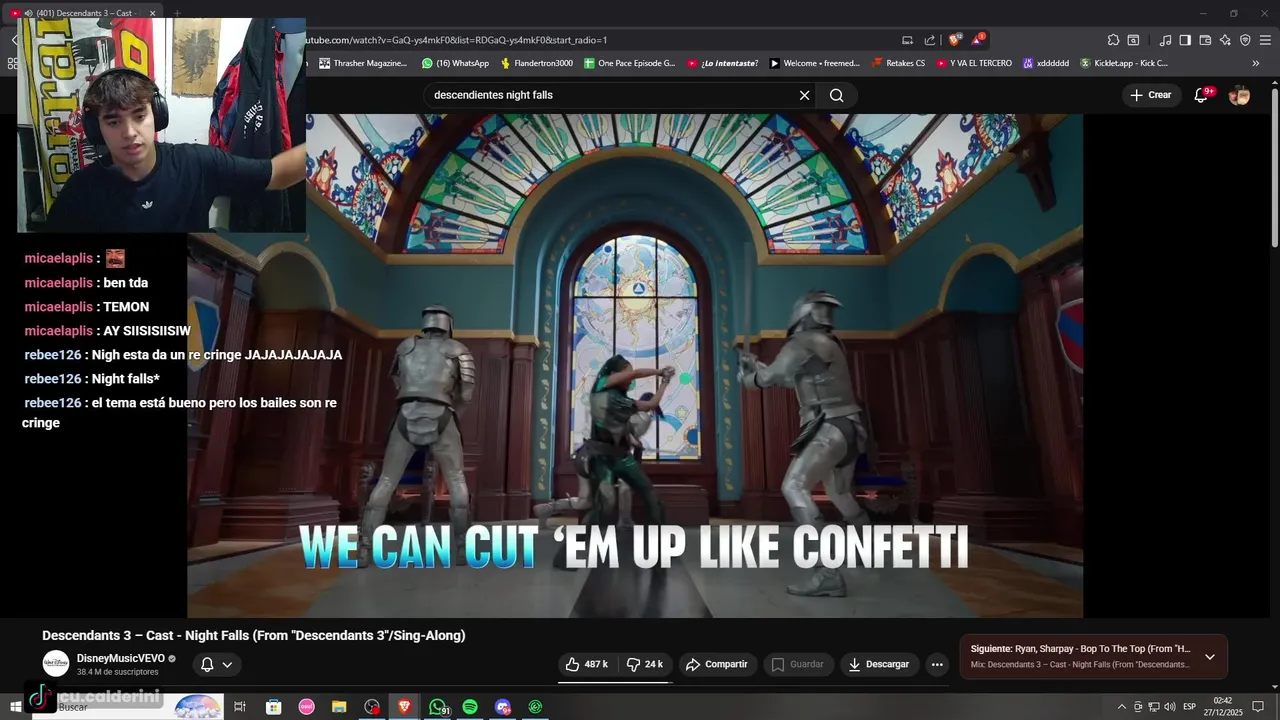Viewport: 1280px width, 720px height.
Task: Expand the bookmarks overflow chevron
Action: pos(1256,63)
